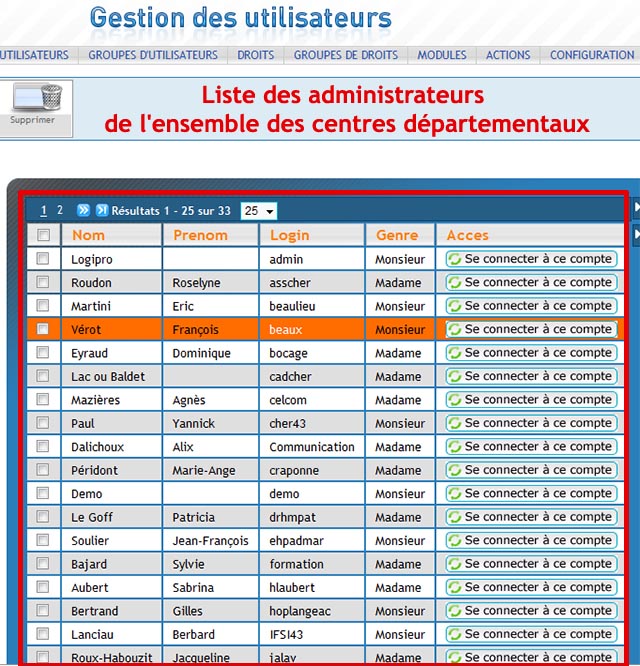Check the Logipro admin row checkbox

point(42,258)
